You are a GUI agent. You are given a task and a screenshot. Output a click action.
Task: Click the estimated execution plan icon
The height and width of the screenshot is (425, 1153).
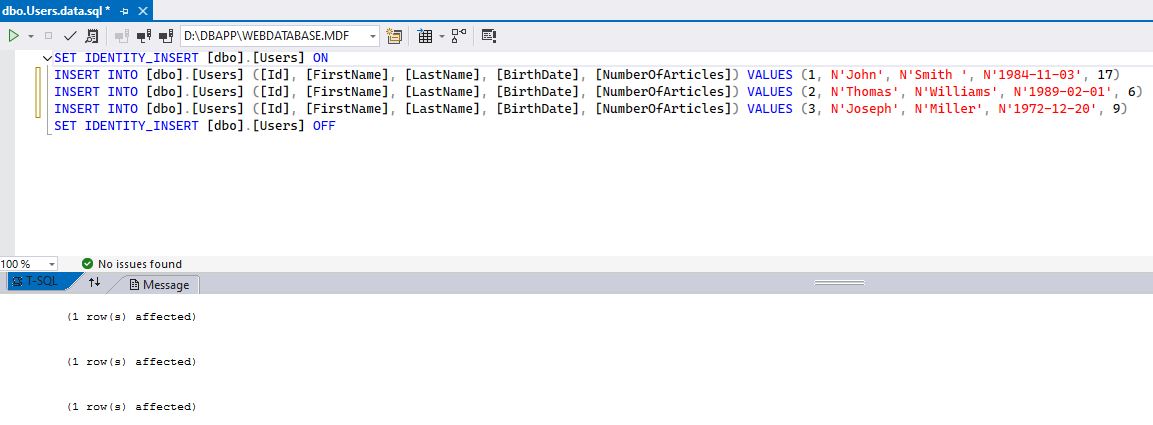click(x=92, y=35)
